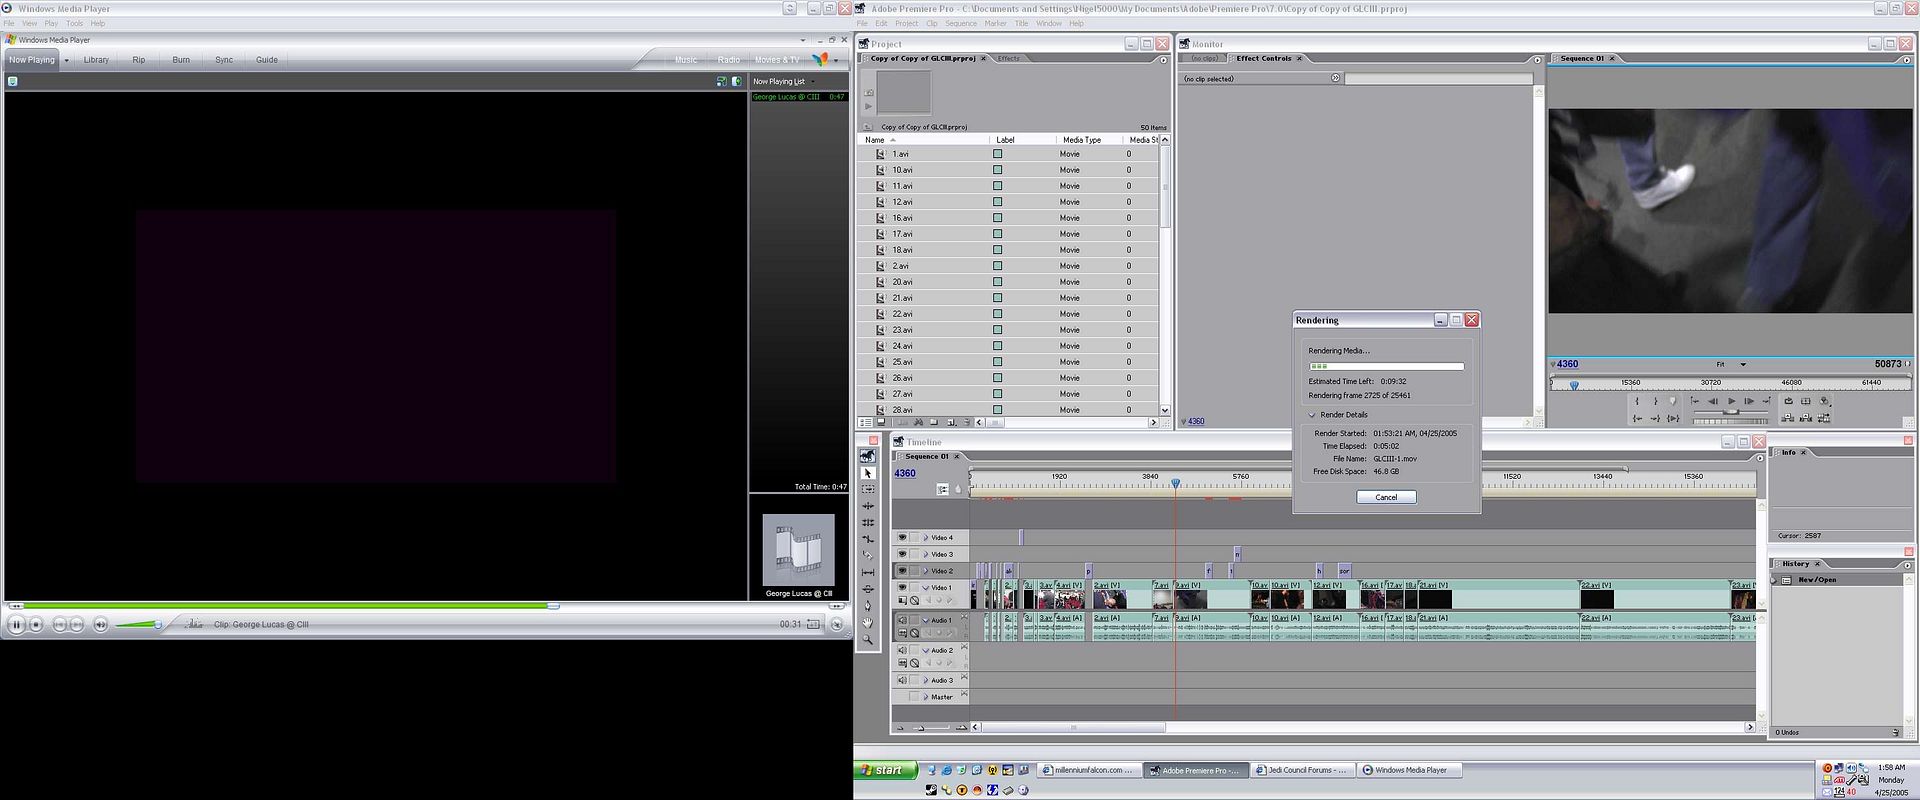Toggle Video 3 track visibility eye
Viewport: 1920px width, 800px height.
[x=902, y=554]
